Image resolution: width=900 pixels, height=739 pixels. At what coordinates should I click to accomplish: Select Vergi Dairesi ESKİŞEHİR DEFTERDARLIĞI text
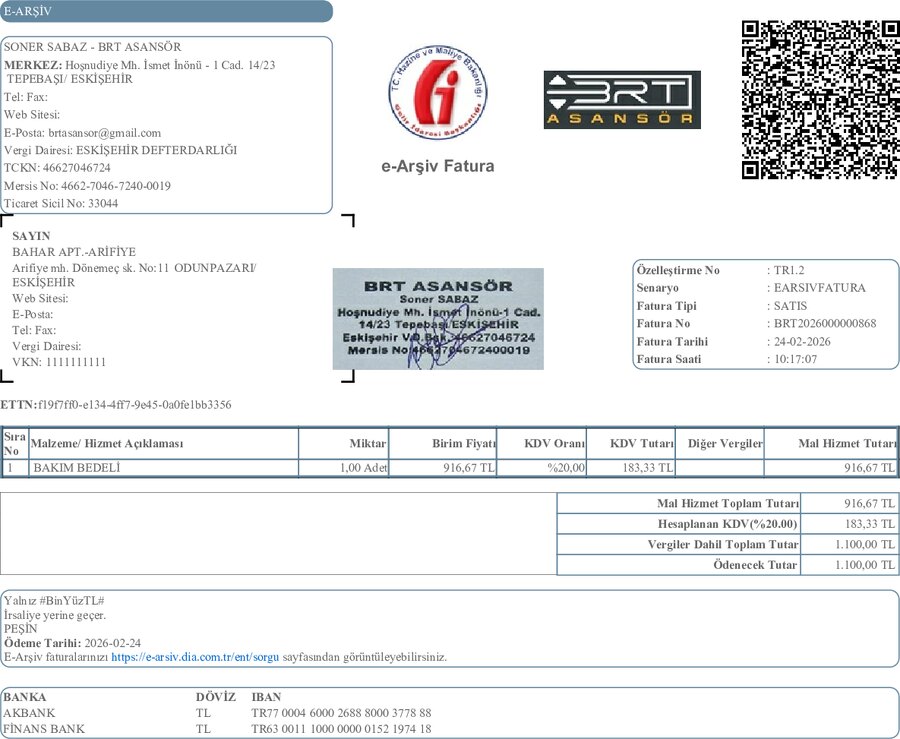coord(121,150)
